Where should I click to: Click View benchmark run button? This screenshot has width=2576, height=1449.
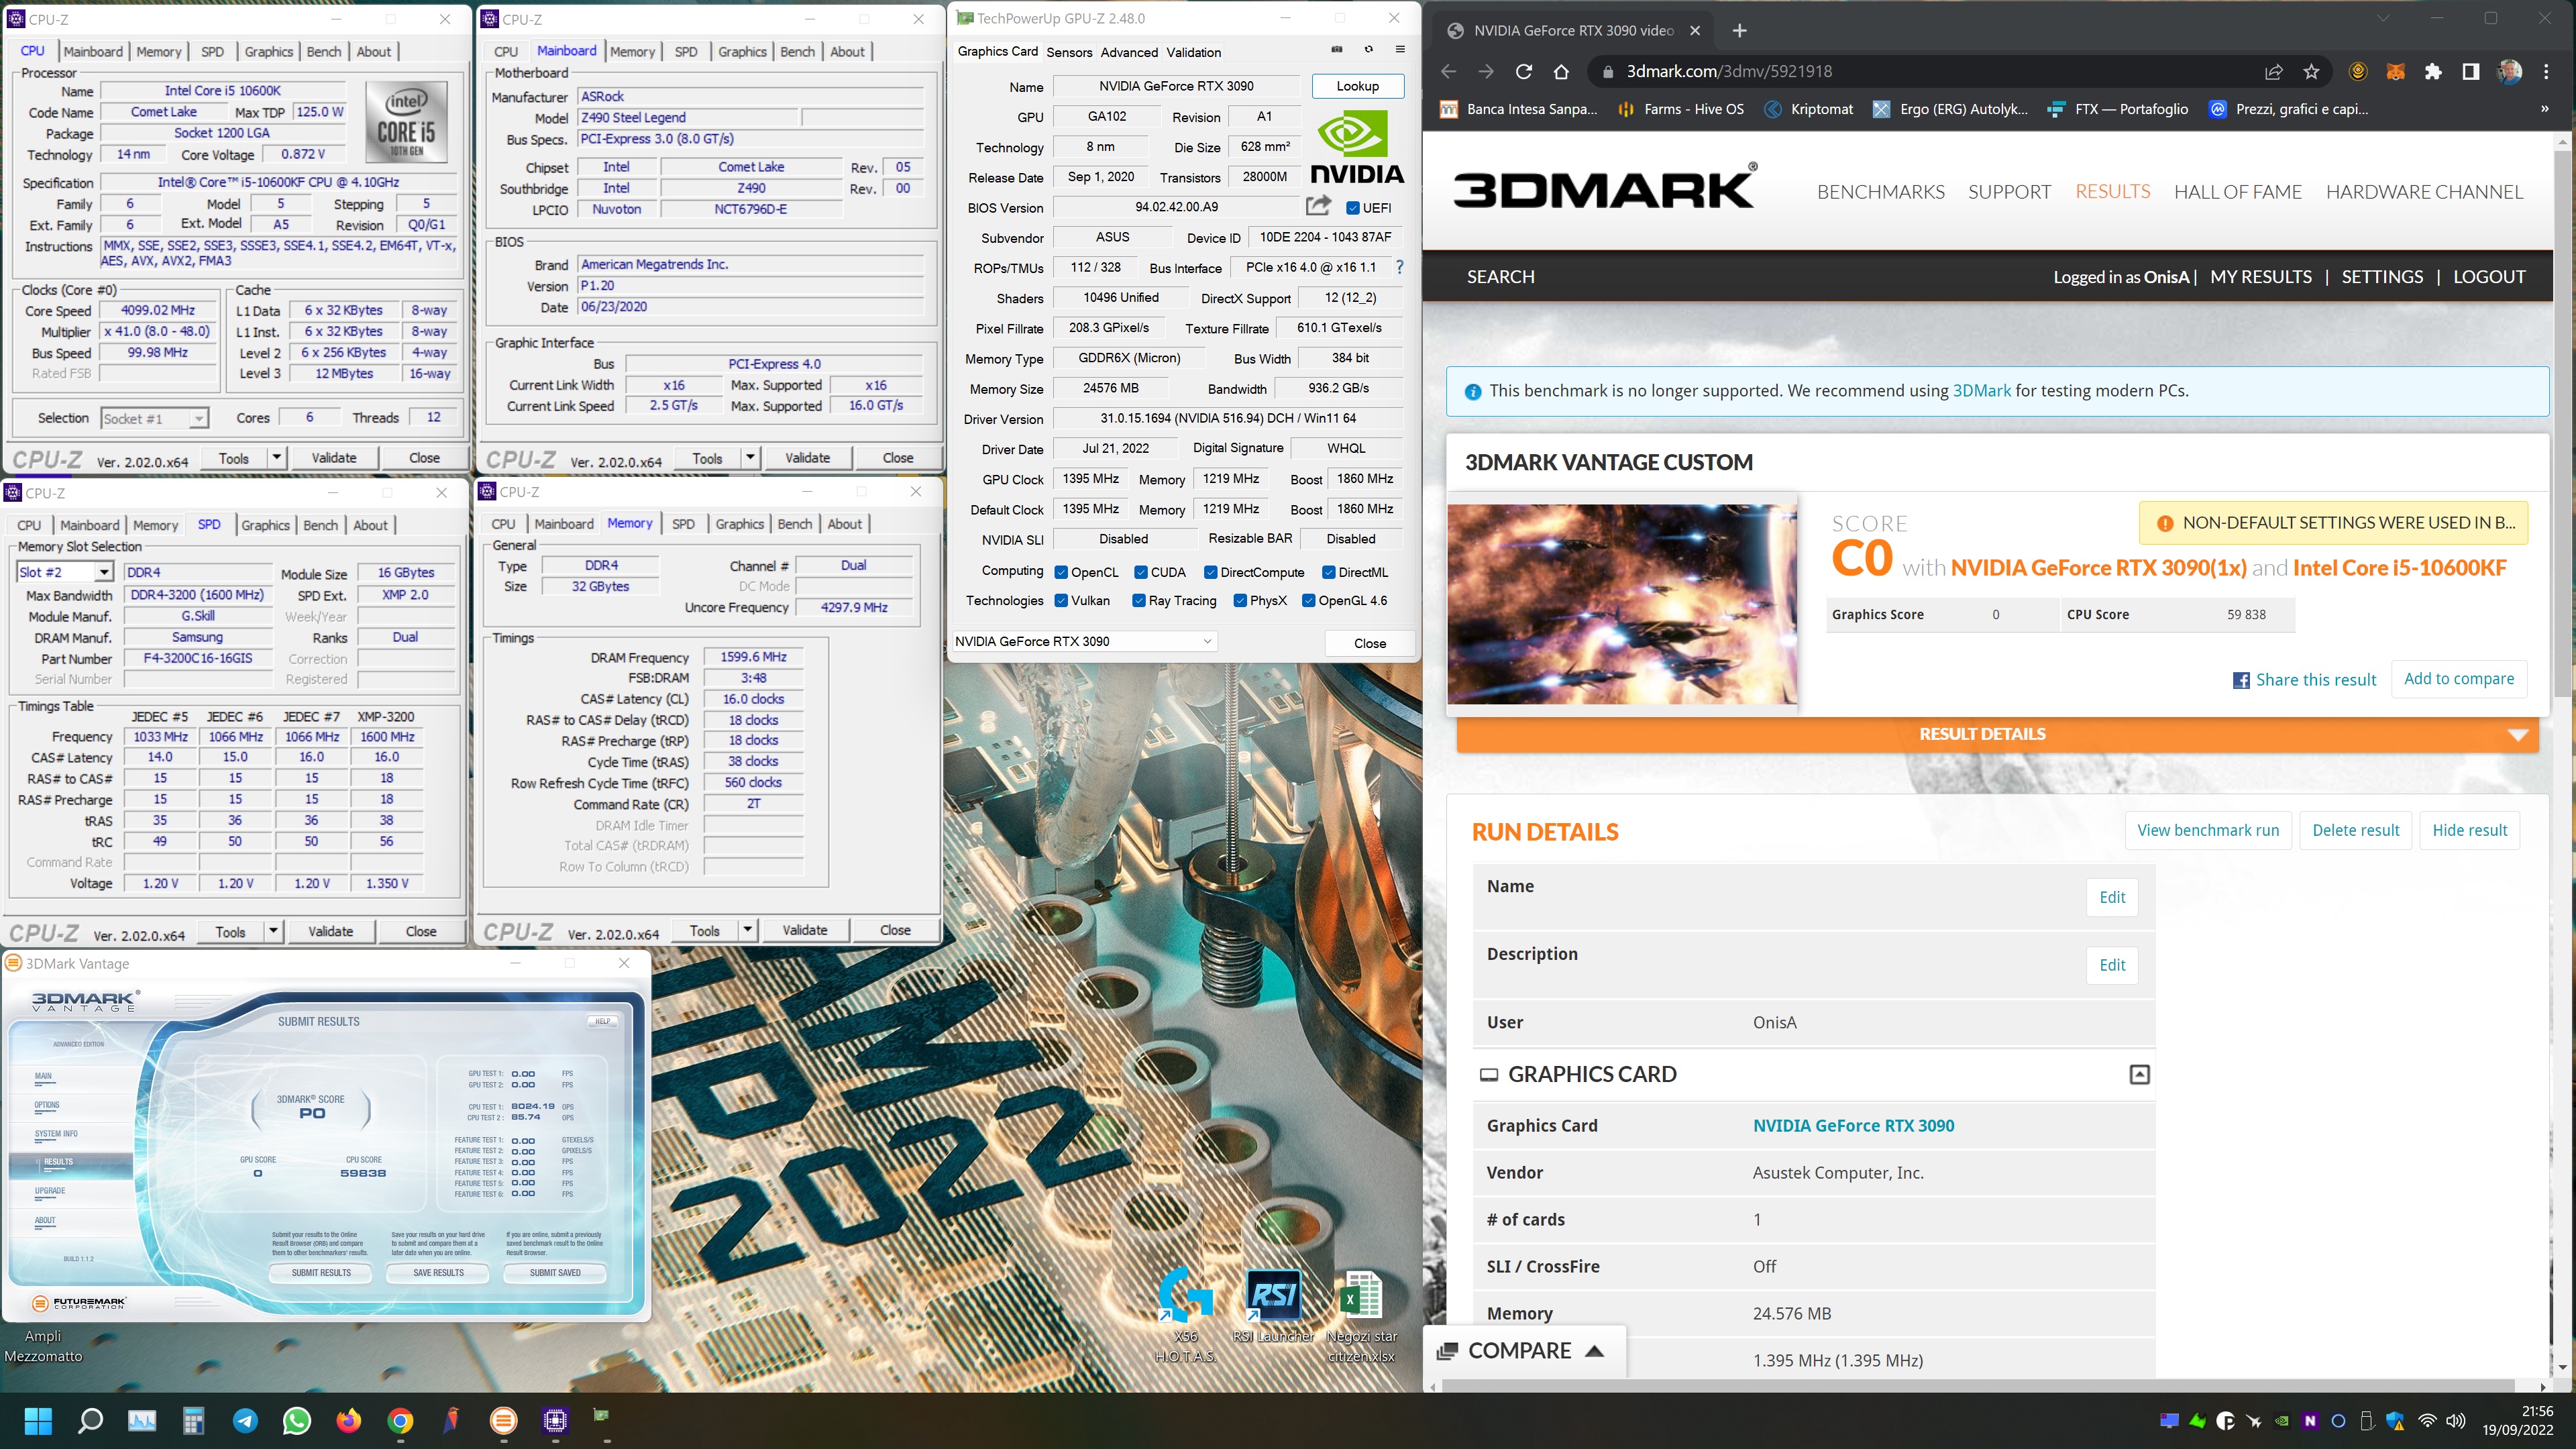pos(2208,830)
